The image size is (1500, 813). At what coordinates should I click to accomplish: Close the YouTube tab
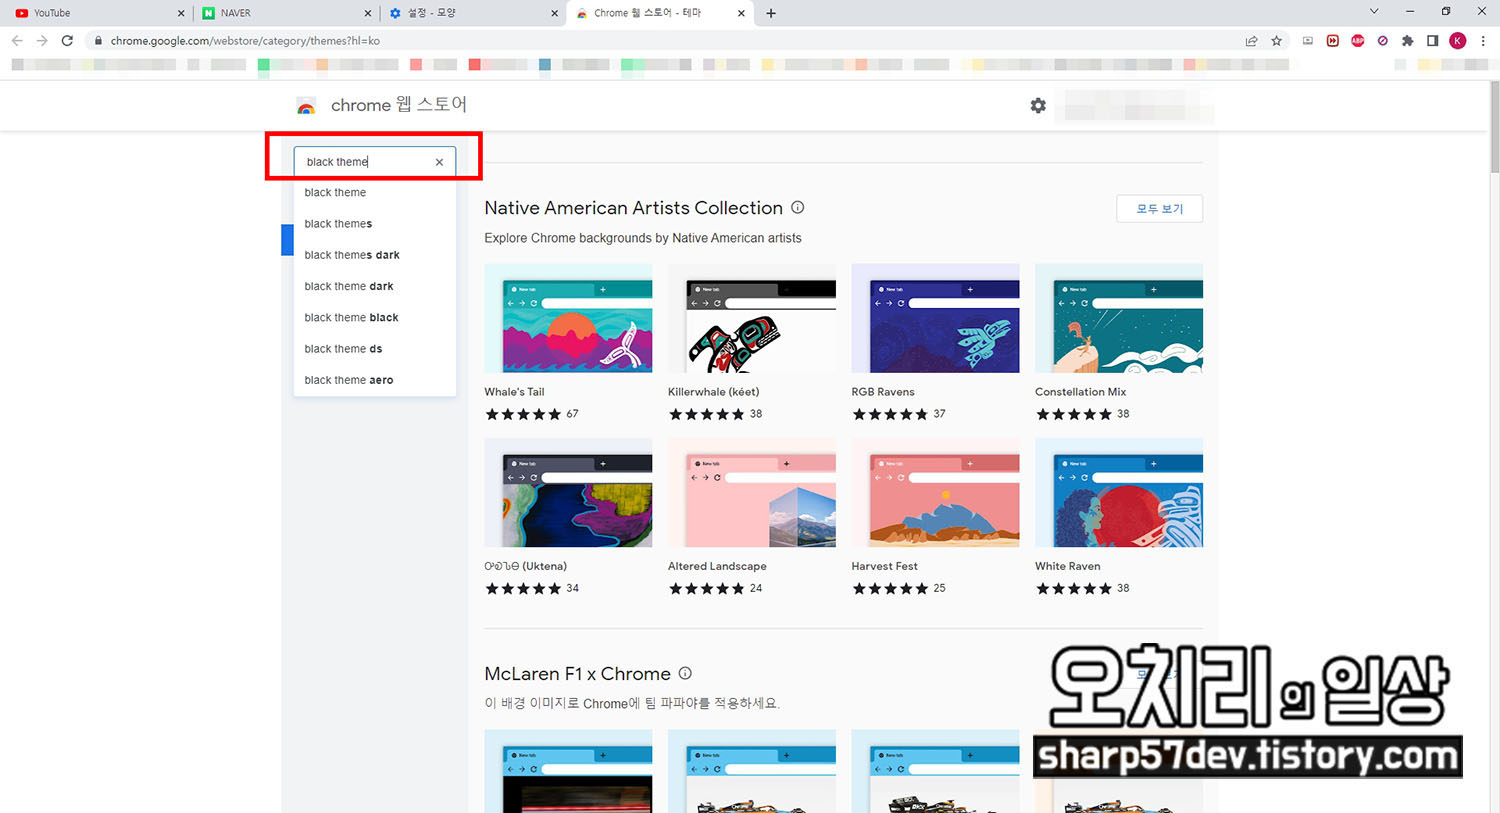click(181, 14)
